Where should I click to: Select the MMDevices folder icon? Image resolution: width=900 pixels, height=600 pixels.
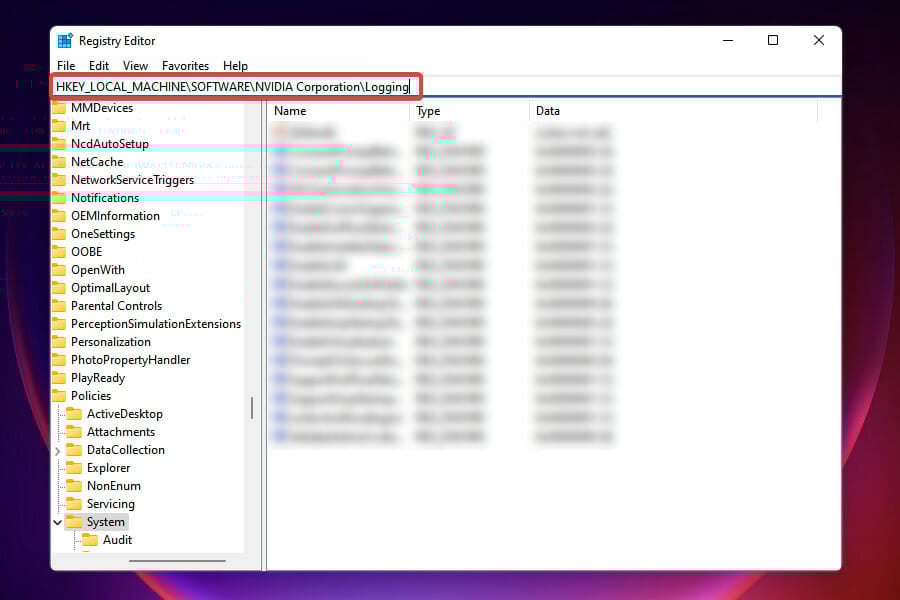click(x=59, y=108)
